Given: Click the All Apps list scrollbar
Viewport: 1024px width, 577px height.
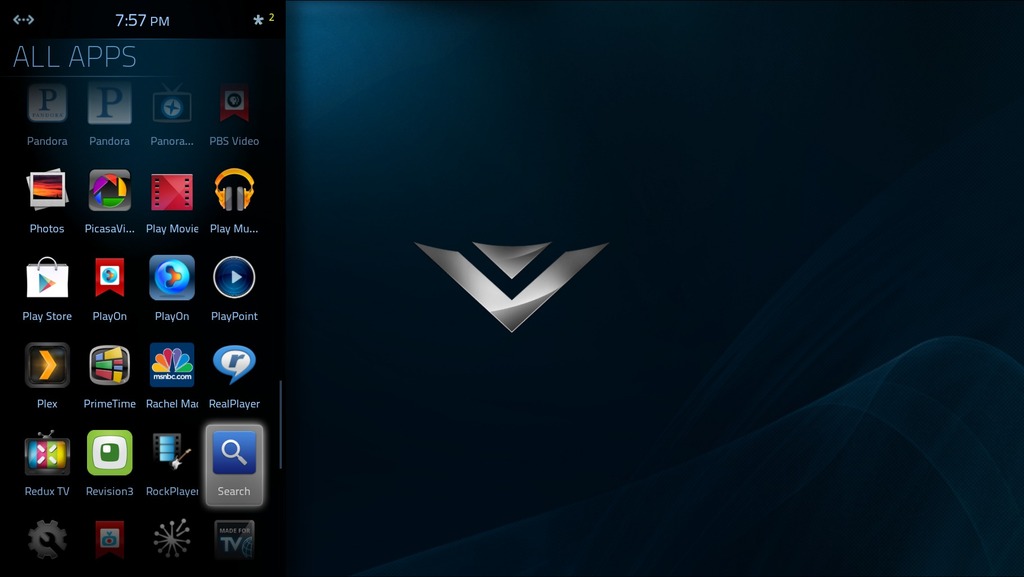Looking at the screenshot, I should [281, 424].
